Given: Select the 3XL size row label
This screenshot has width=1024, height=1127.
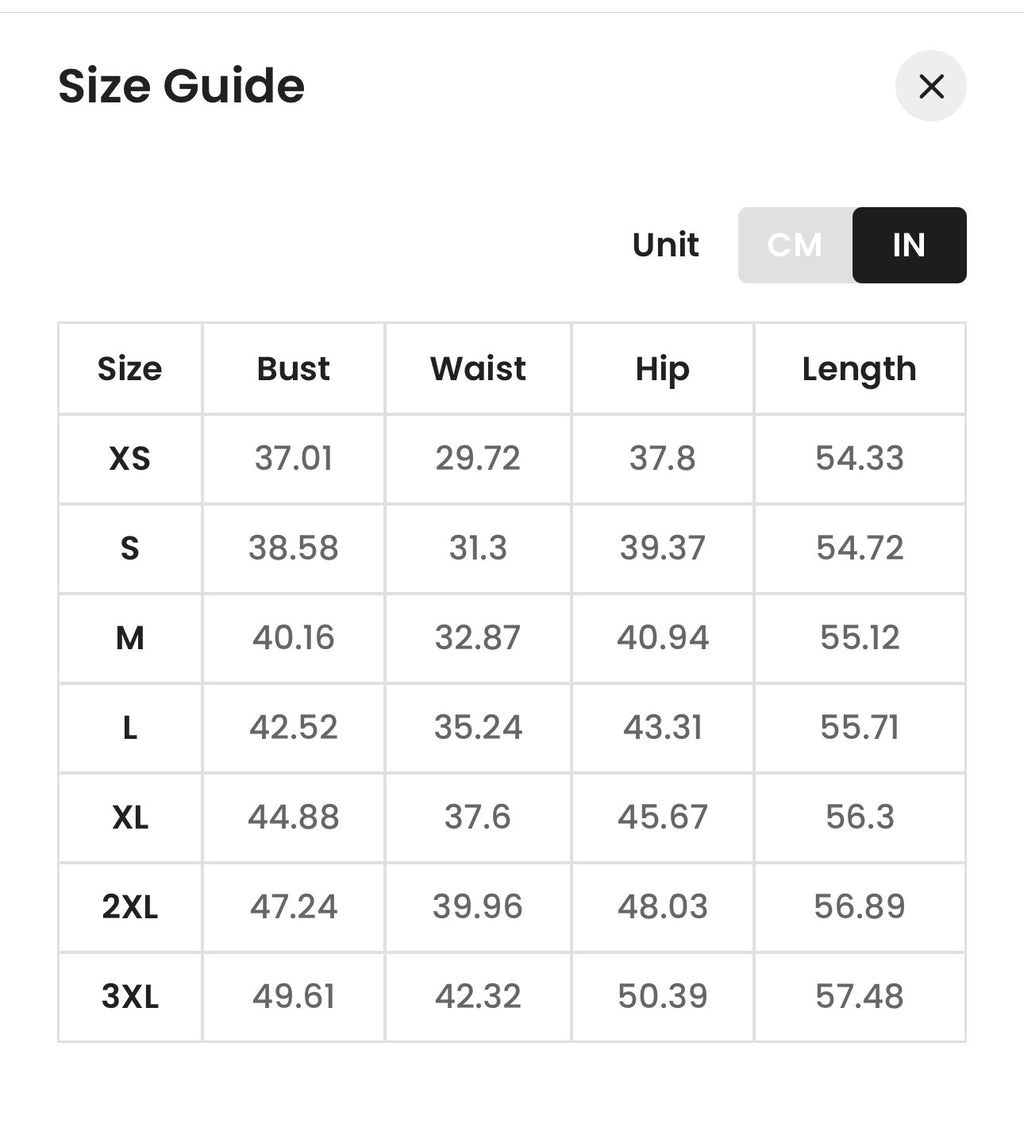Looking at the screenshot, I should coord(129,997).
